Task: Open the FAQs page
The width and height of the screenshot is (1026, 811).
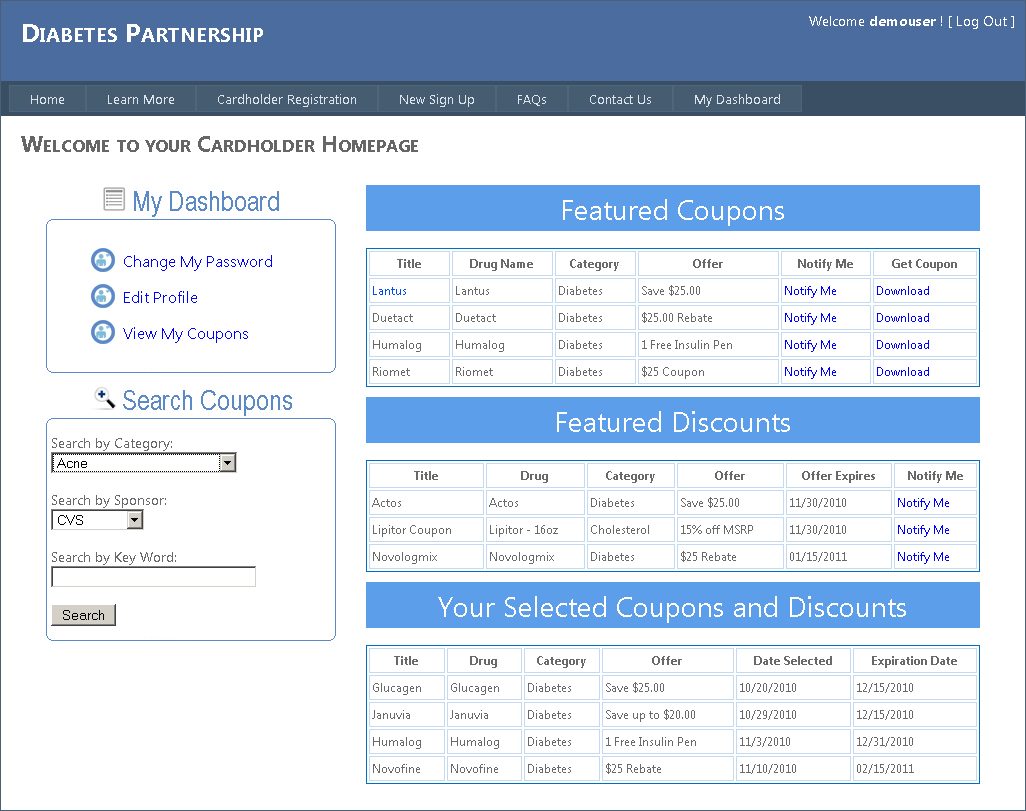Action: coord(531,99)
